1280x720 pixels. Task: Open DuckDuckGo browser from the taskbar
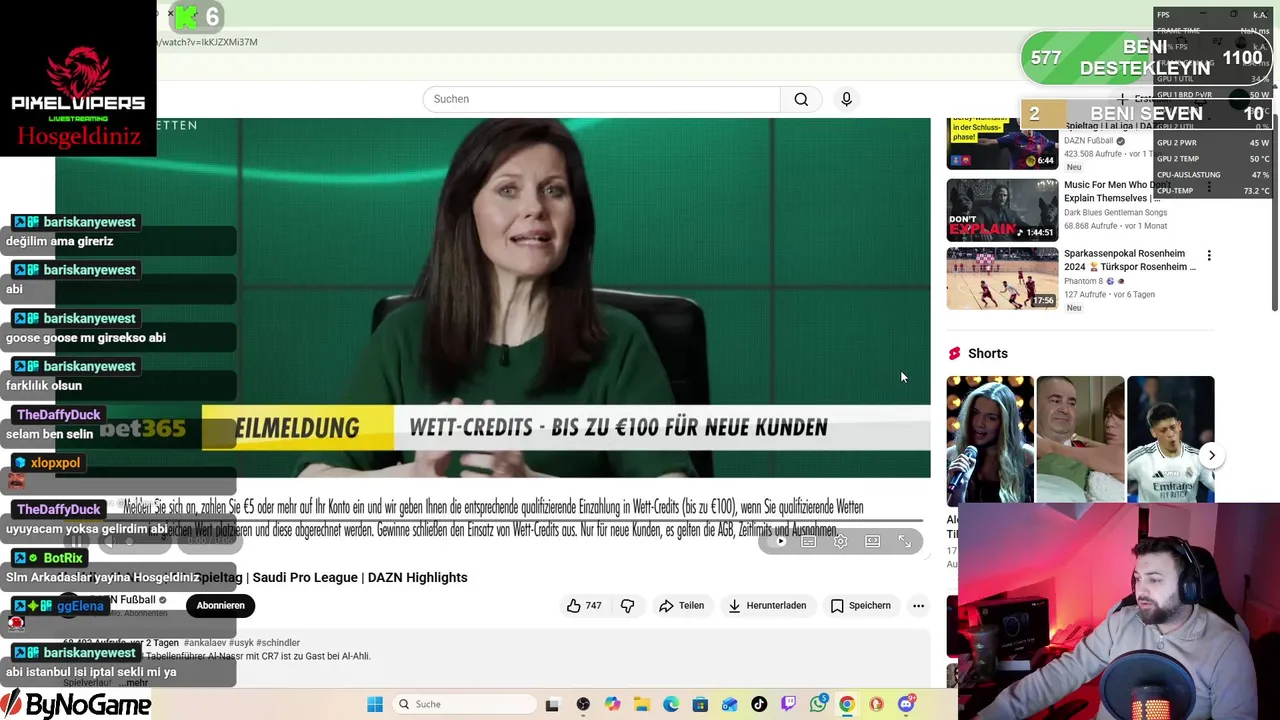(x=877, y=704)
